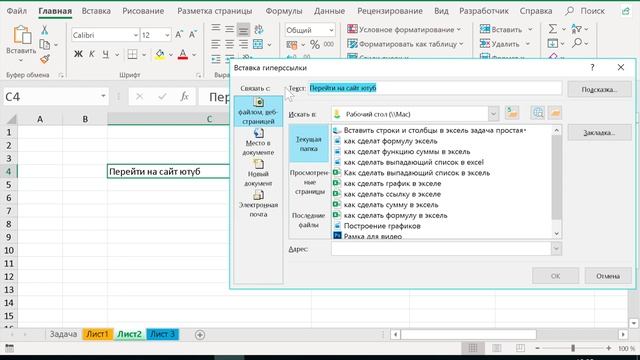Click the Fill down icon
Viewport: 640px width, 360px height.
click(553, 43)
